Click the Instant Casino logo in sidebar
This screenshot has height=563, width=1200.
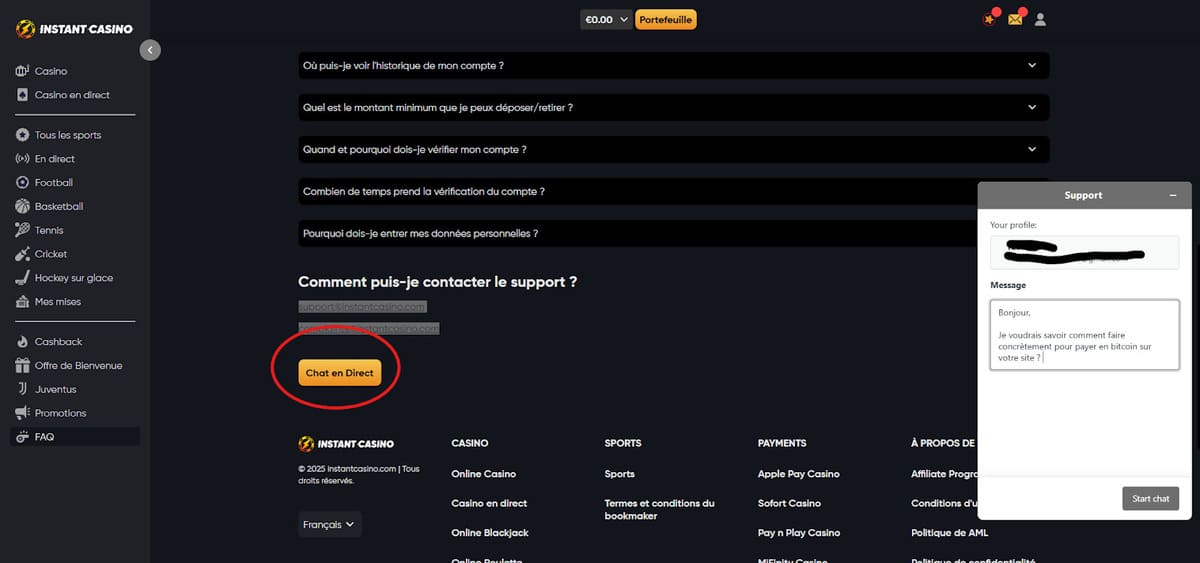74,29
